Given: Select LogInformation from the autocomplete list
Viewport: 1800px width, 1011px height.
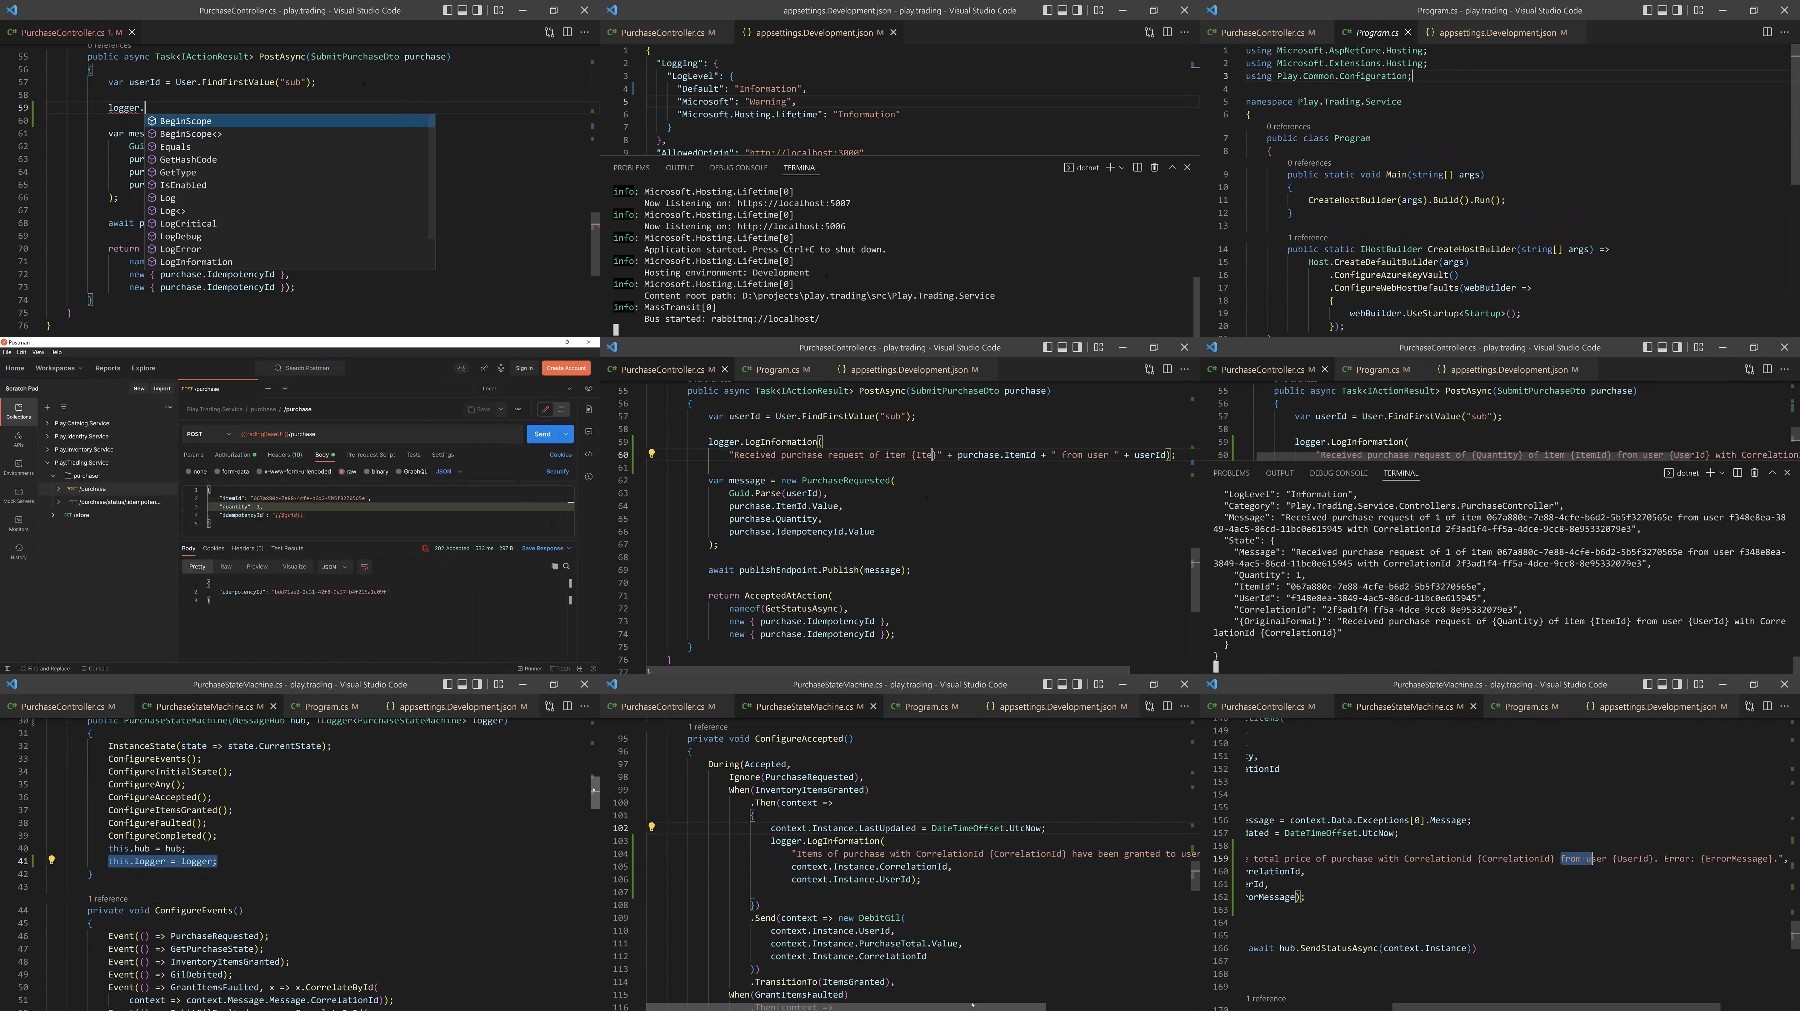Looking at the screenshot, I should click(x=196, y=262).
